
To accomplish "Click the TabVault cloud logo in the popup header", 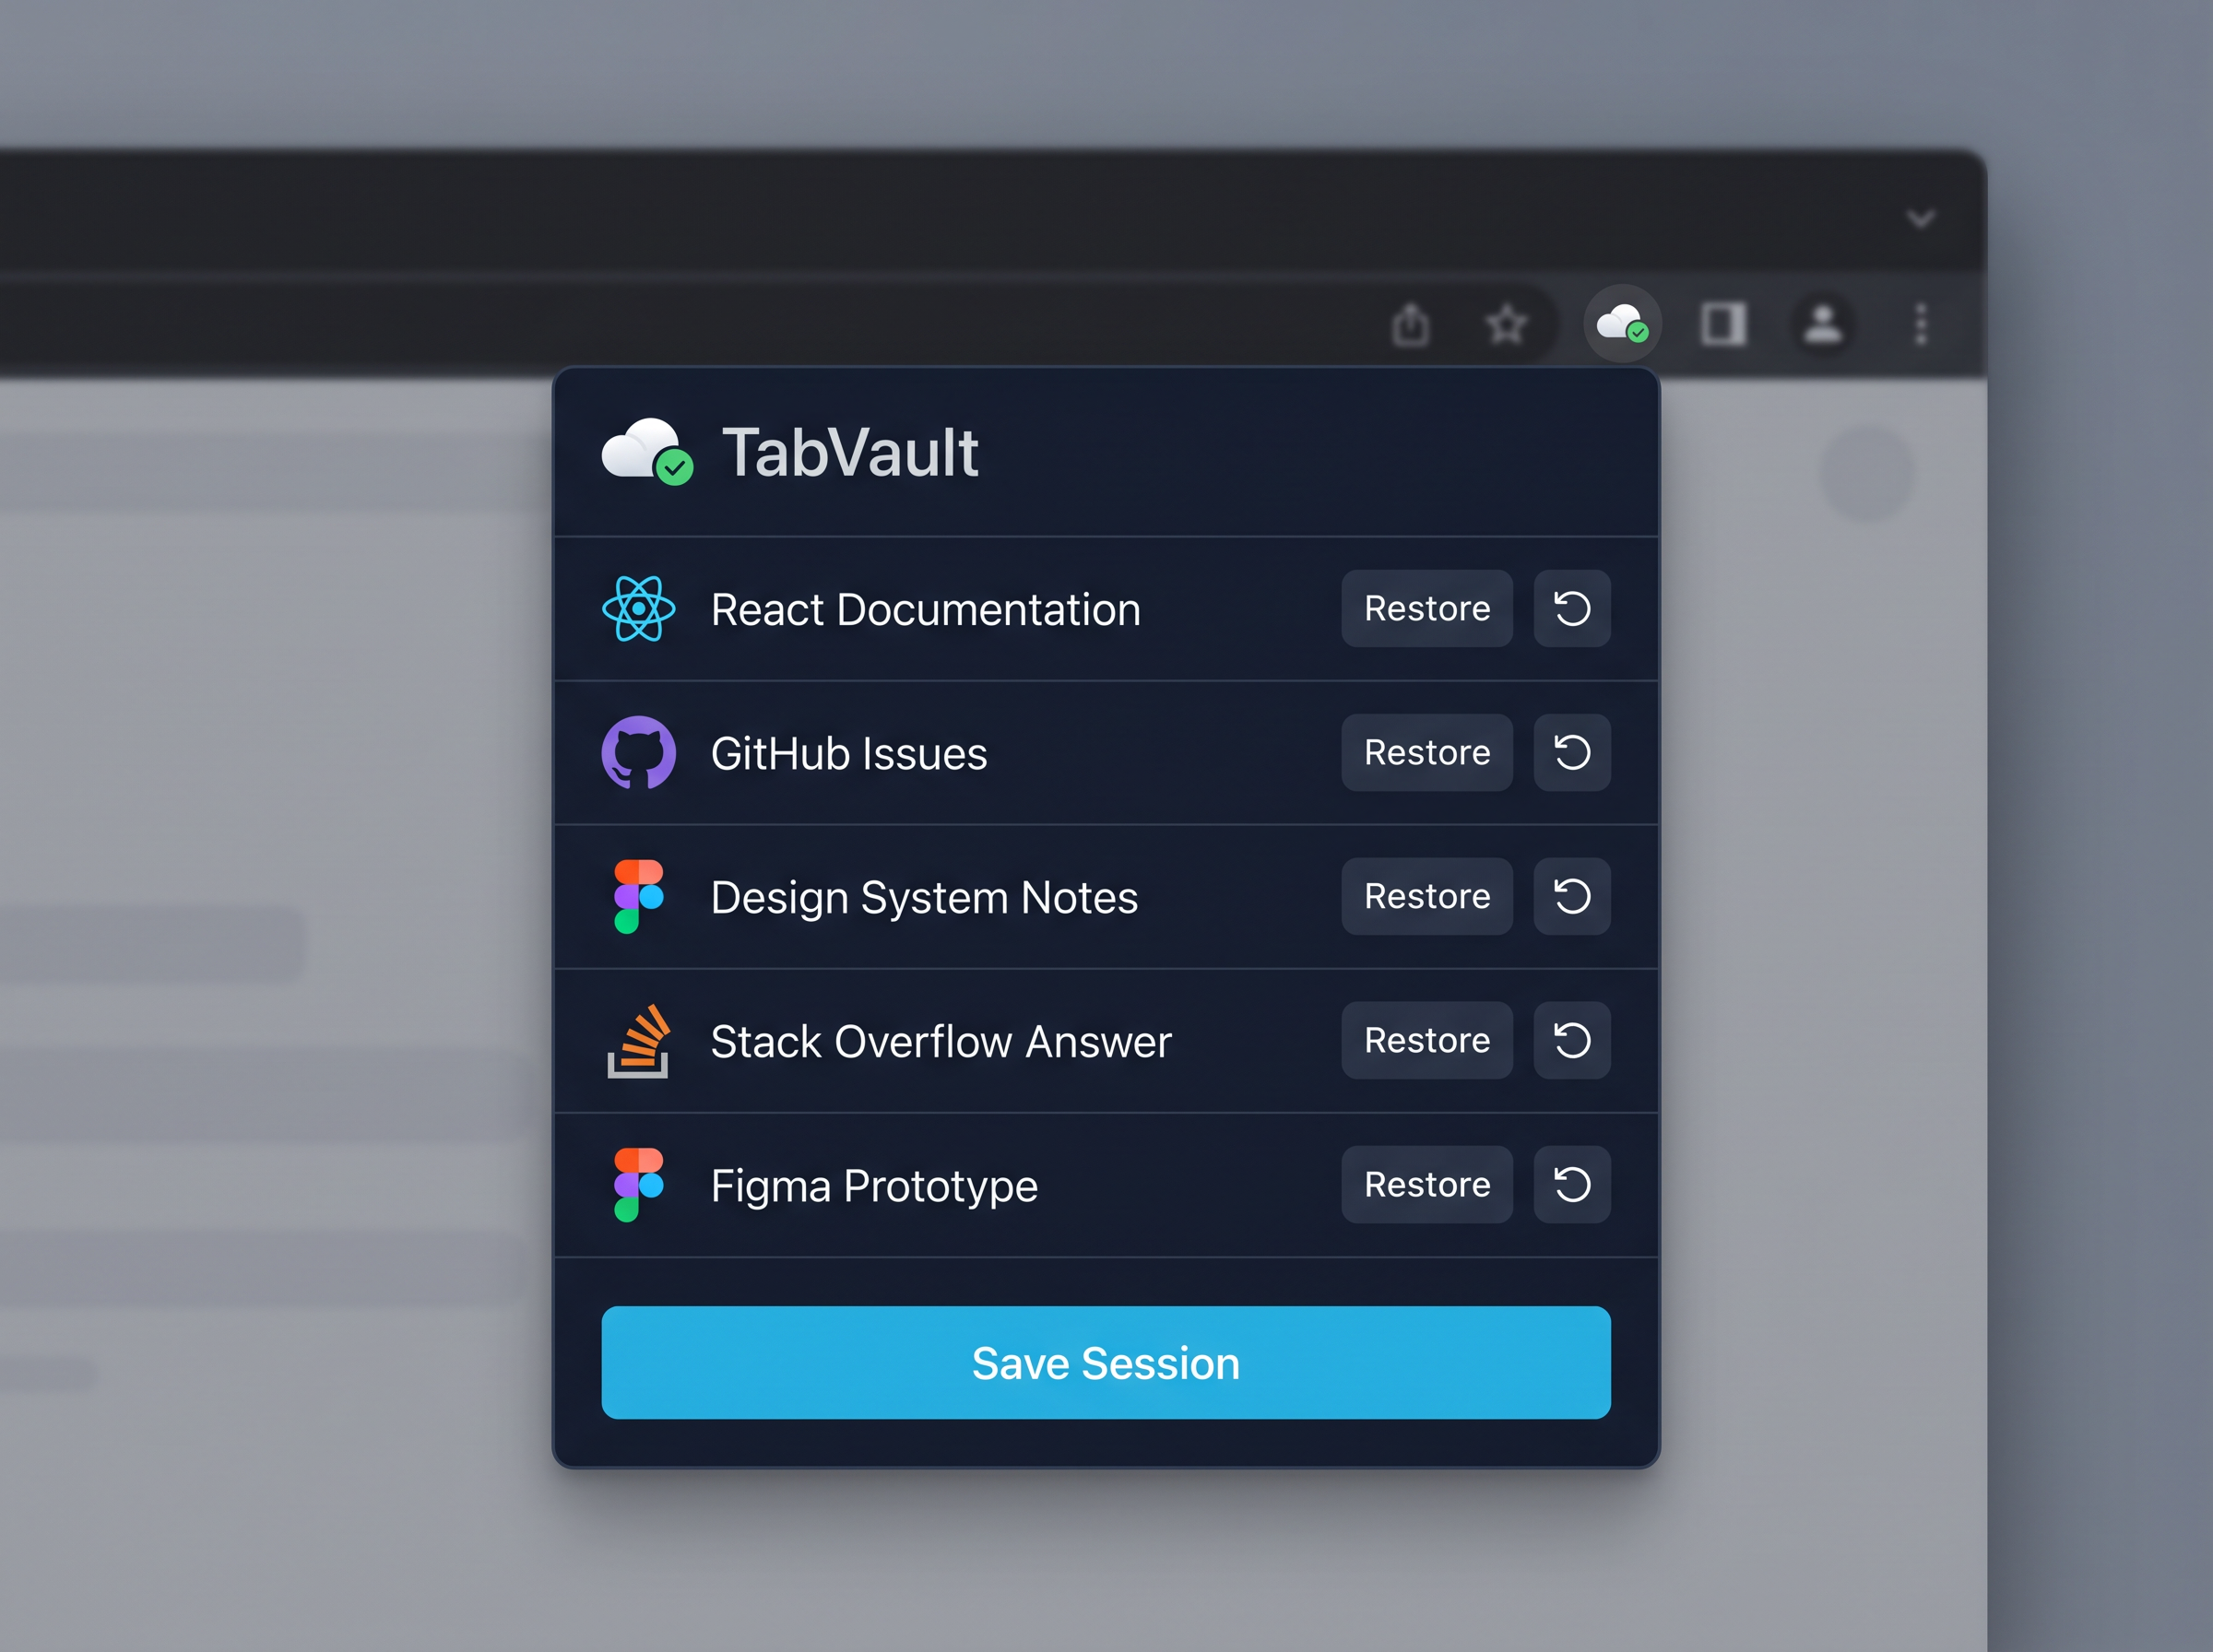I will tap(647, 453).
